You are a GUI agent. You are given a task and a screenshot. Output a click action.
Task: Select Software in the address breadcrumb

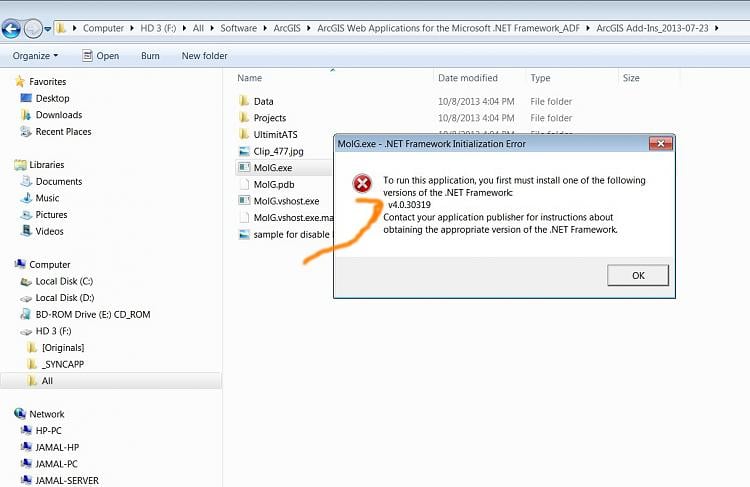tap(238, 28)
